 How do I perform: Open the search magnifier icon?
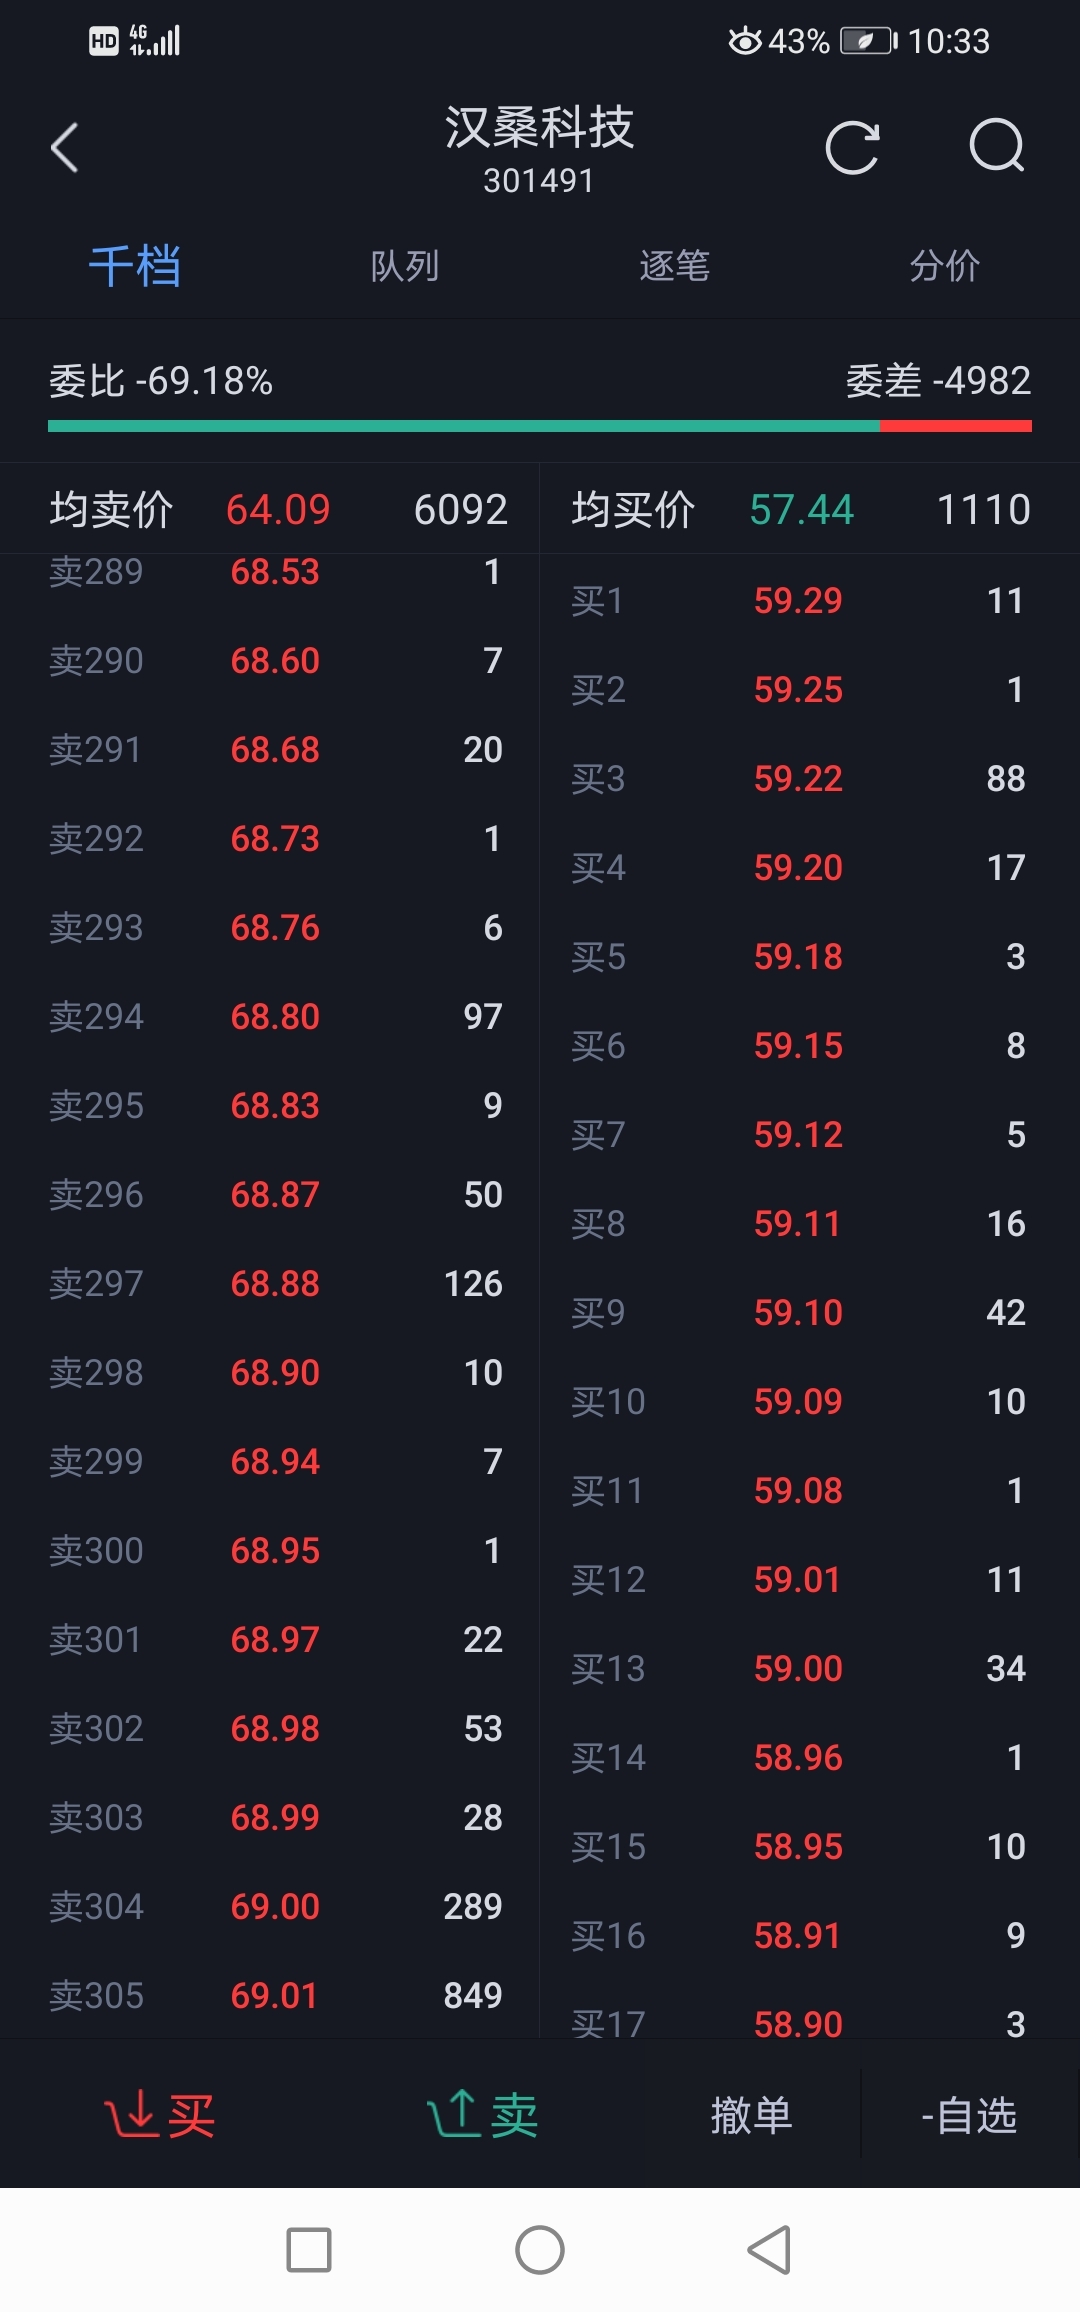pyautogui.click(x=997, y=147)
